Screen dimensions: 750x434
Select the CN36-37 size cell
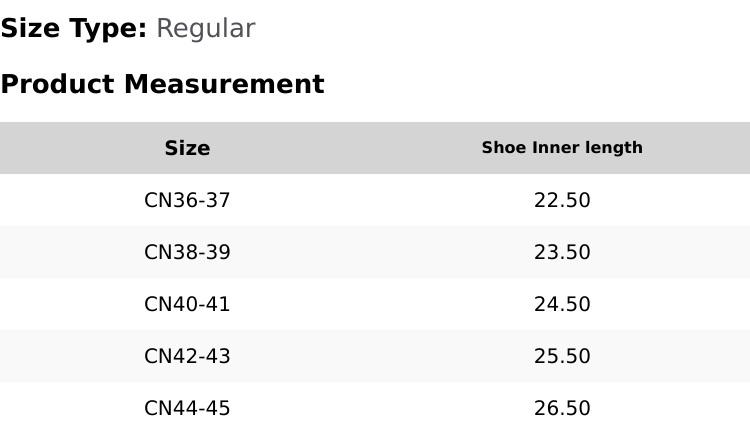click(187, 200)
